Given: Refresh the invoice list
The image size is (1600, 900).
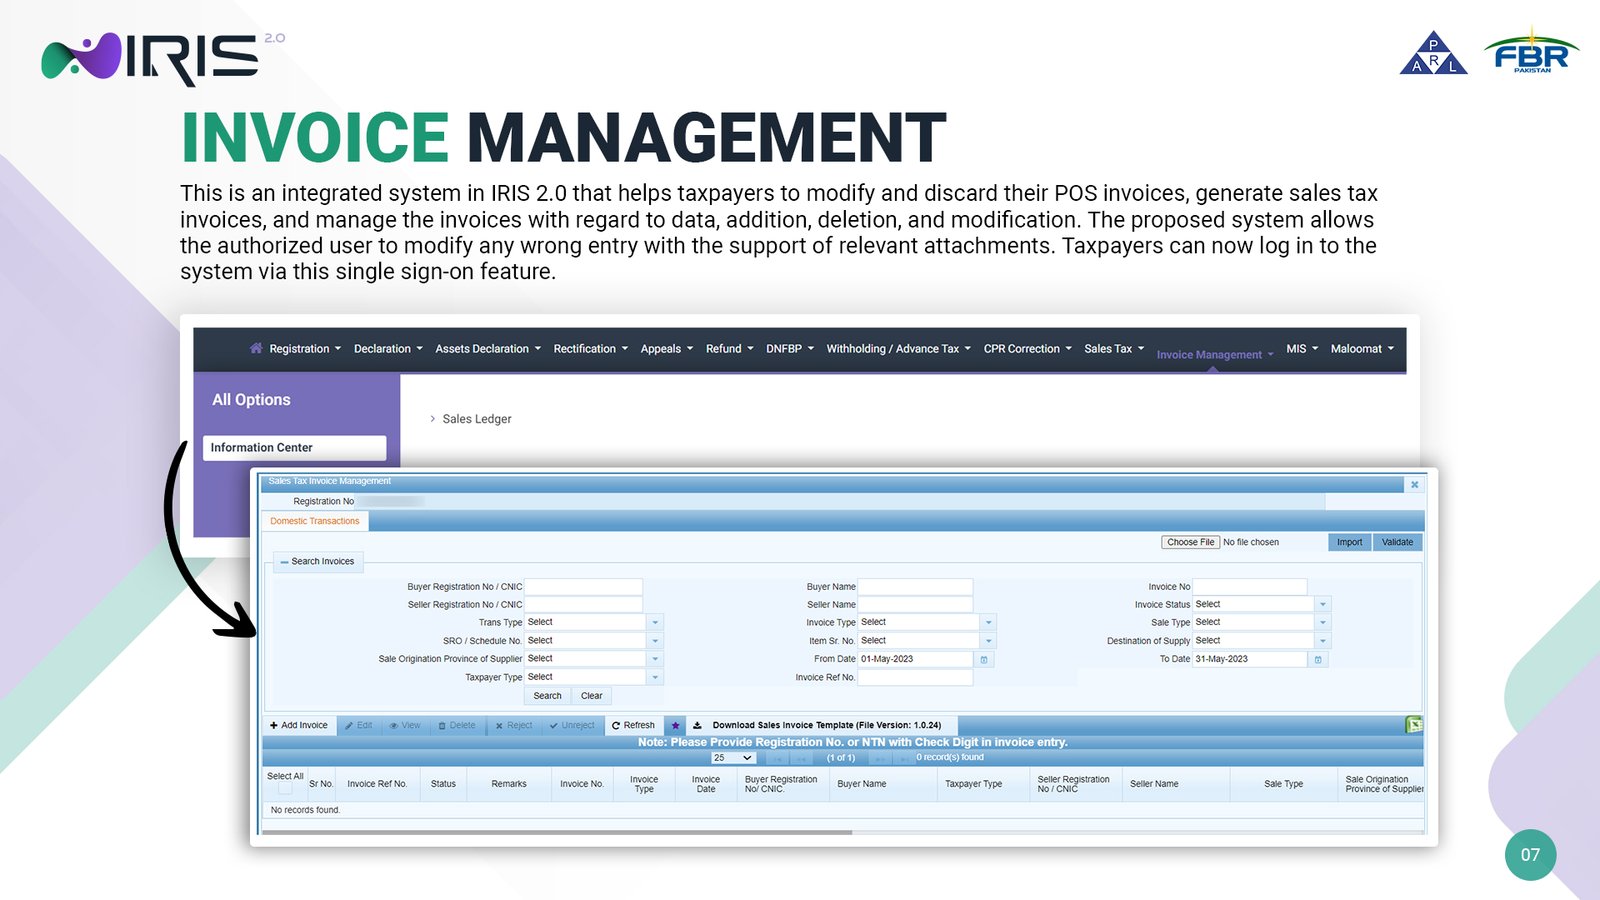Looking at the screenshot, I should point(633,726).
